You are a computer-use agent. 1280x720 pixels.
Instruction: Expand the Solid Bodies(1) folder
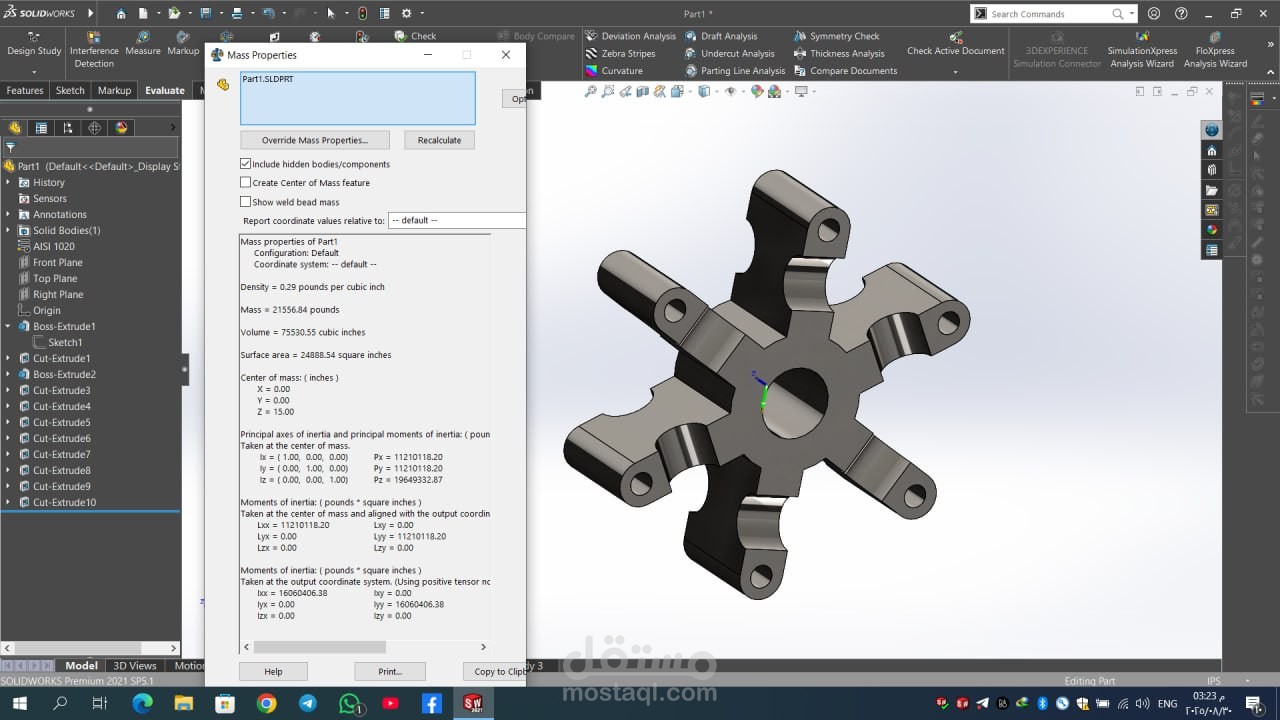pos(9,230)
